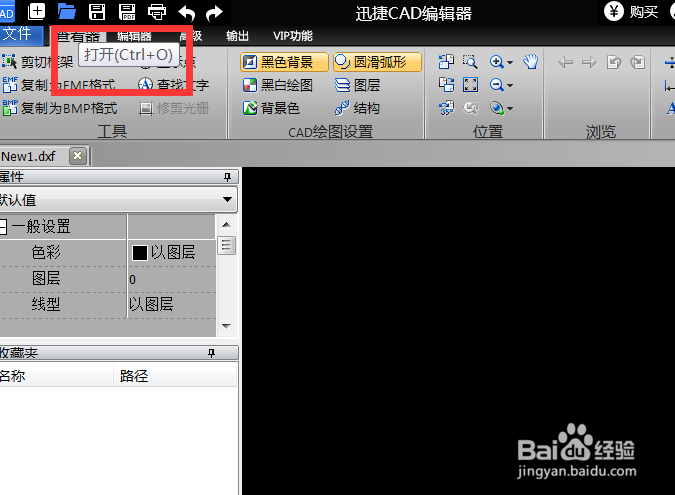Collapse the 一般设置 section
The height and width of the screenshot is (495, 675).
(x=3, y=226)
